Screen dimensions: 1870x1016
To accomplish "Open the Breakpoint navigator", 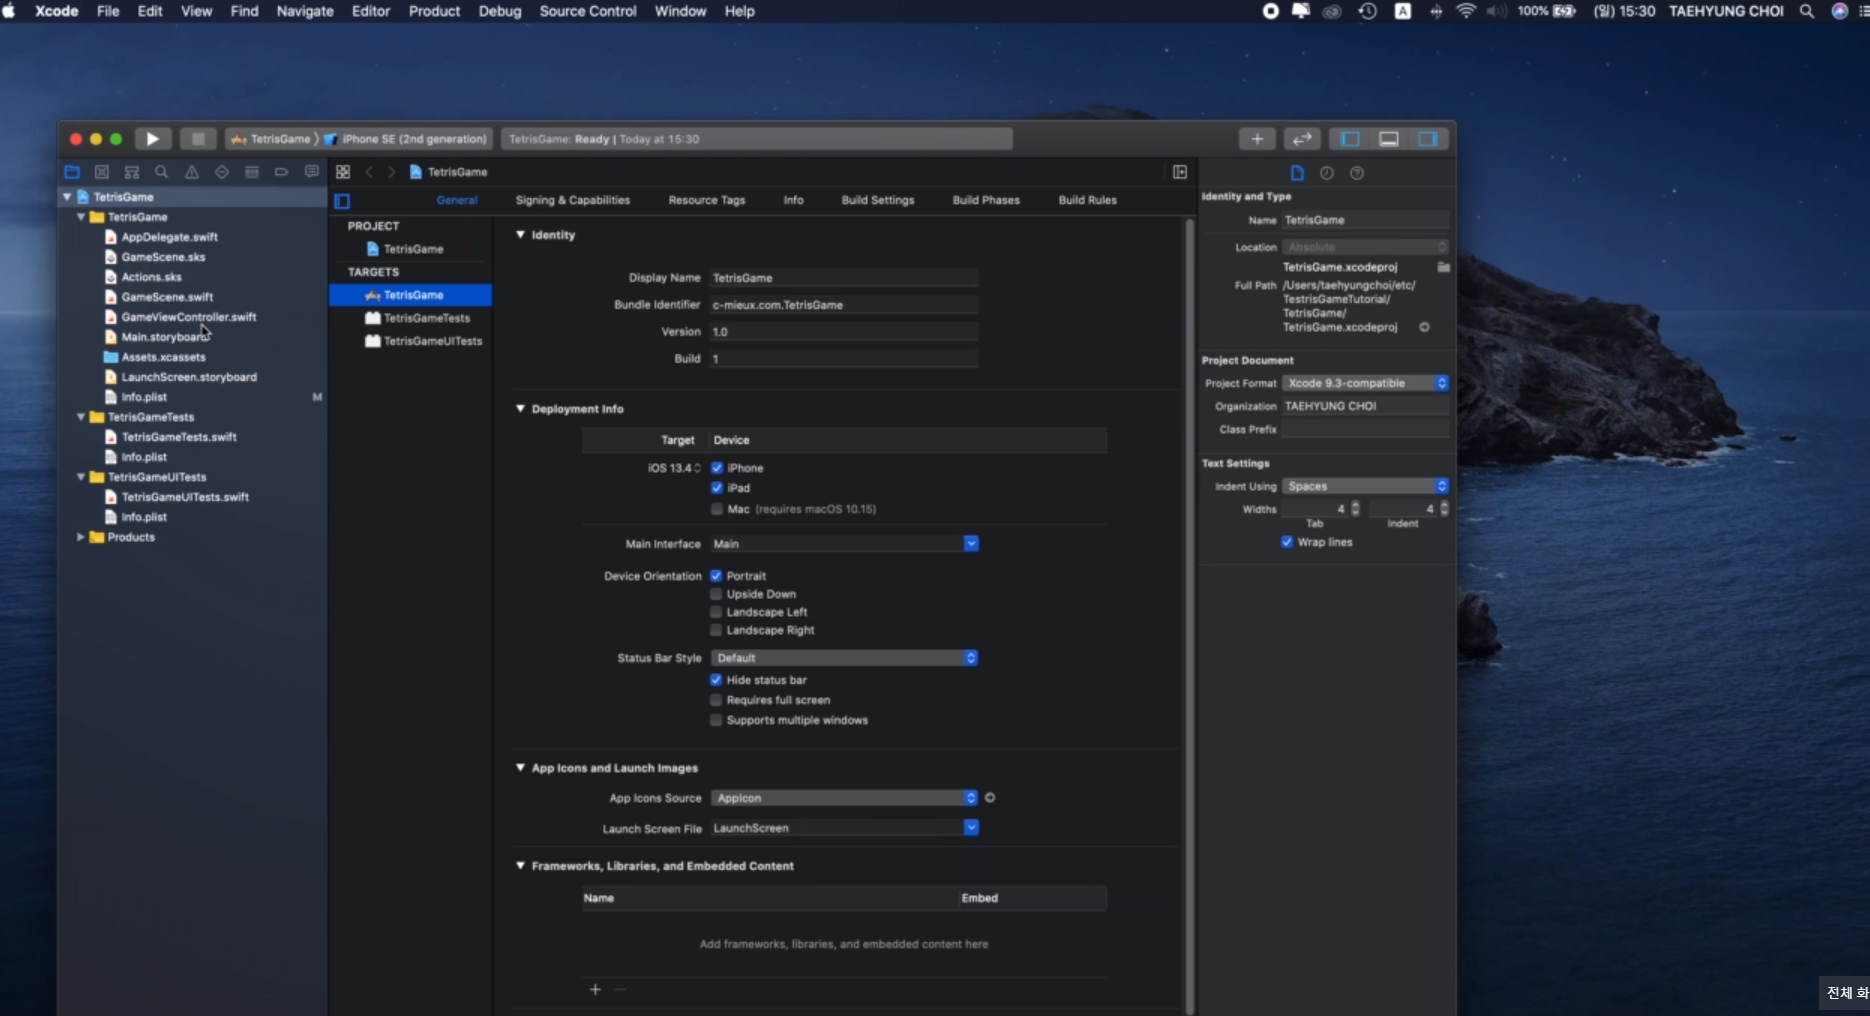I will [282, 172].
